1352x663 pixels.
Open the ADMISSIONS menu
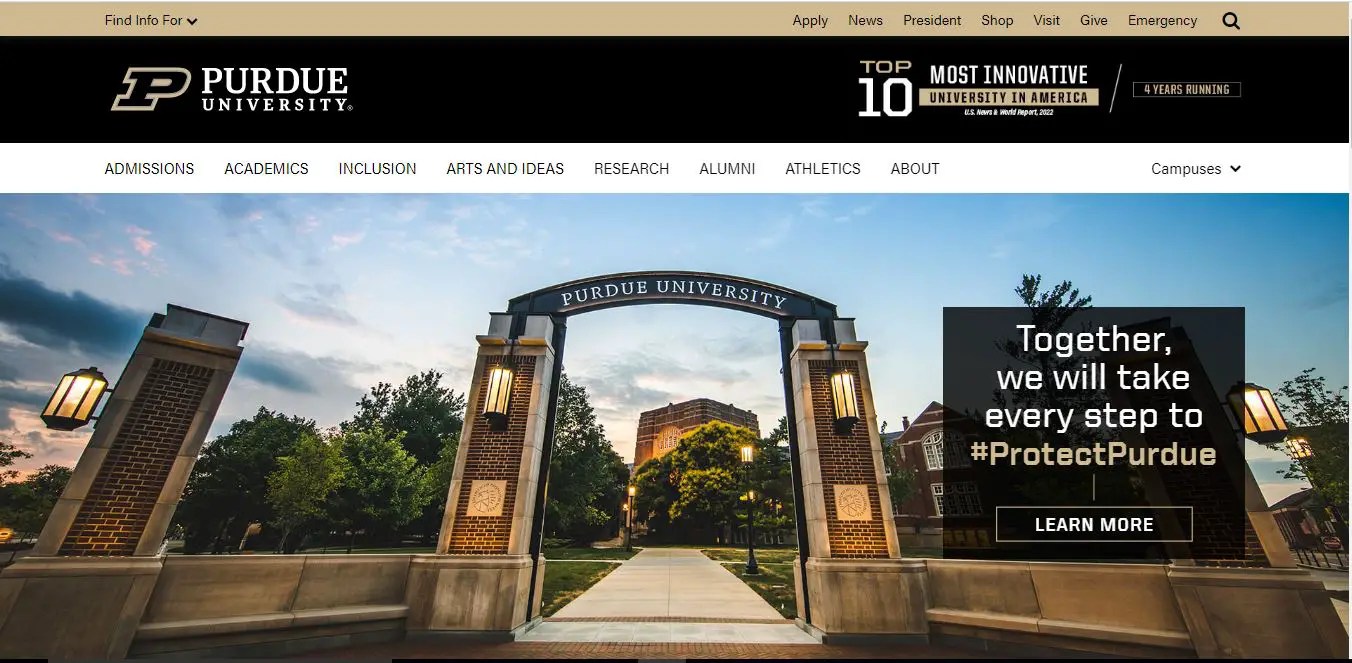point(149,168)
